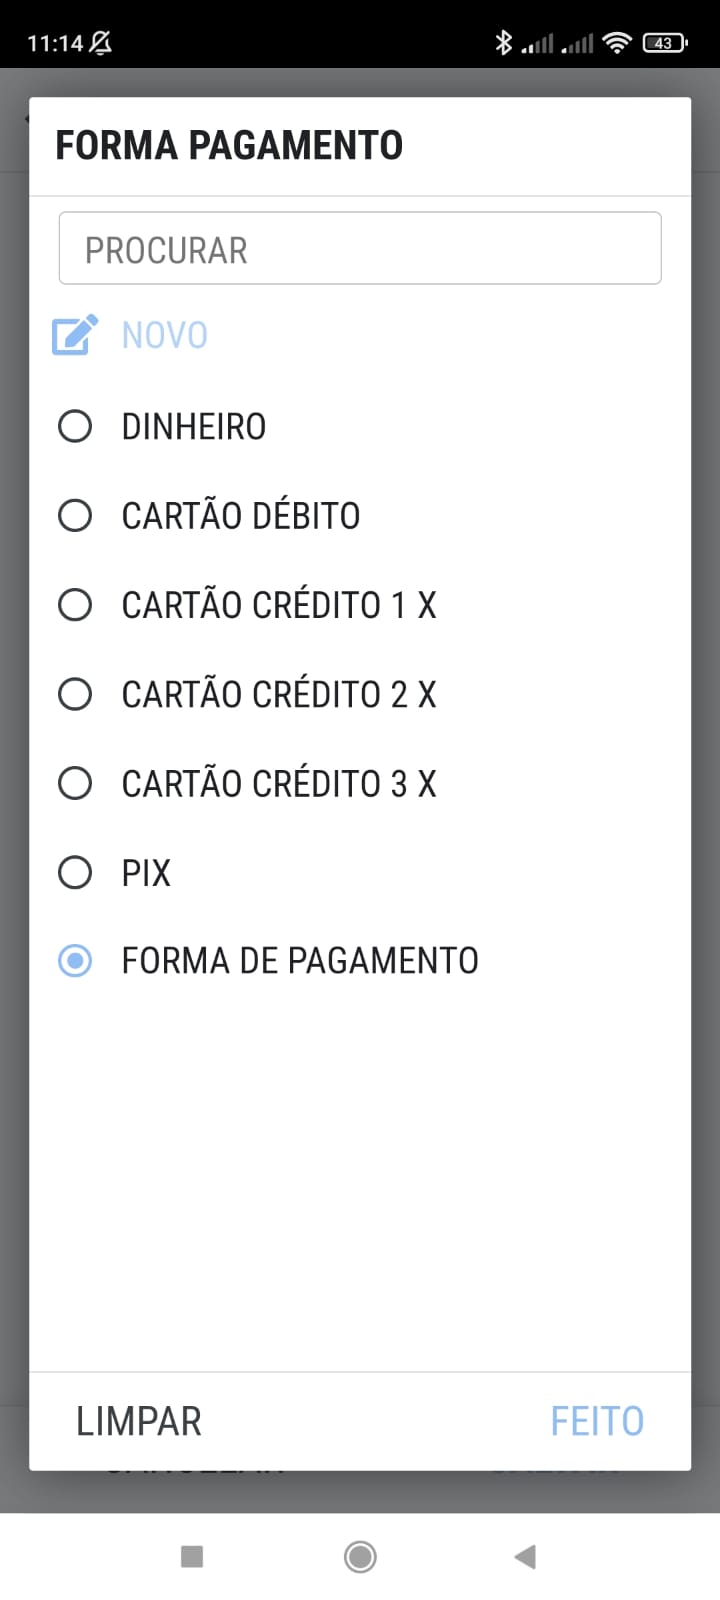Choose the CARTÃO DÉBITO radio option
This screenshot has height=1600, width=720.
[x=75, y=516]
